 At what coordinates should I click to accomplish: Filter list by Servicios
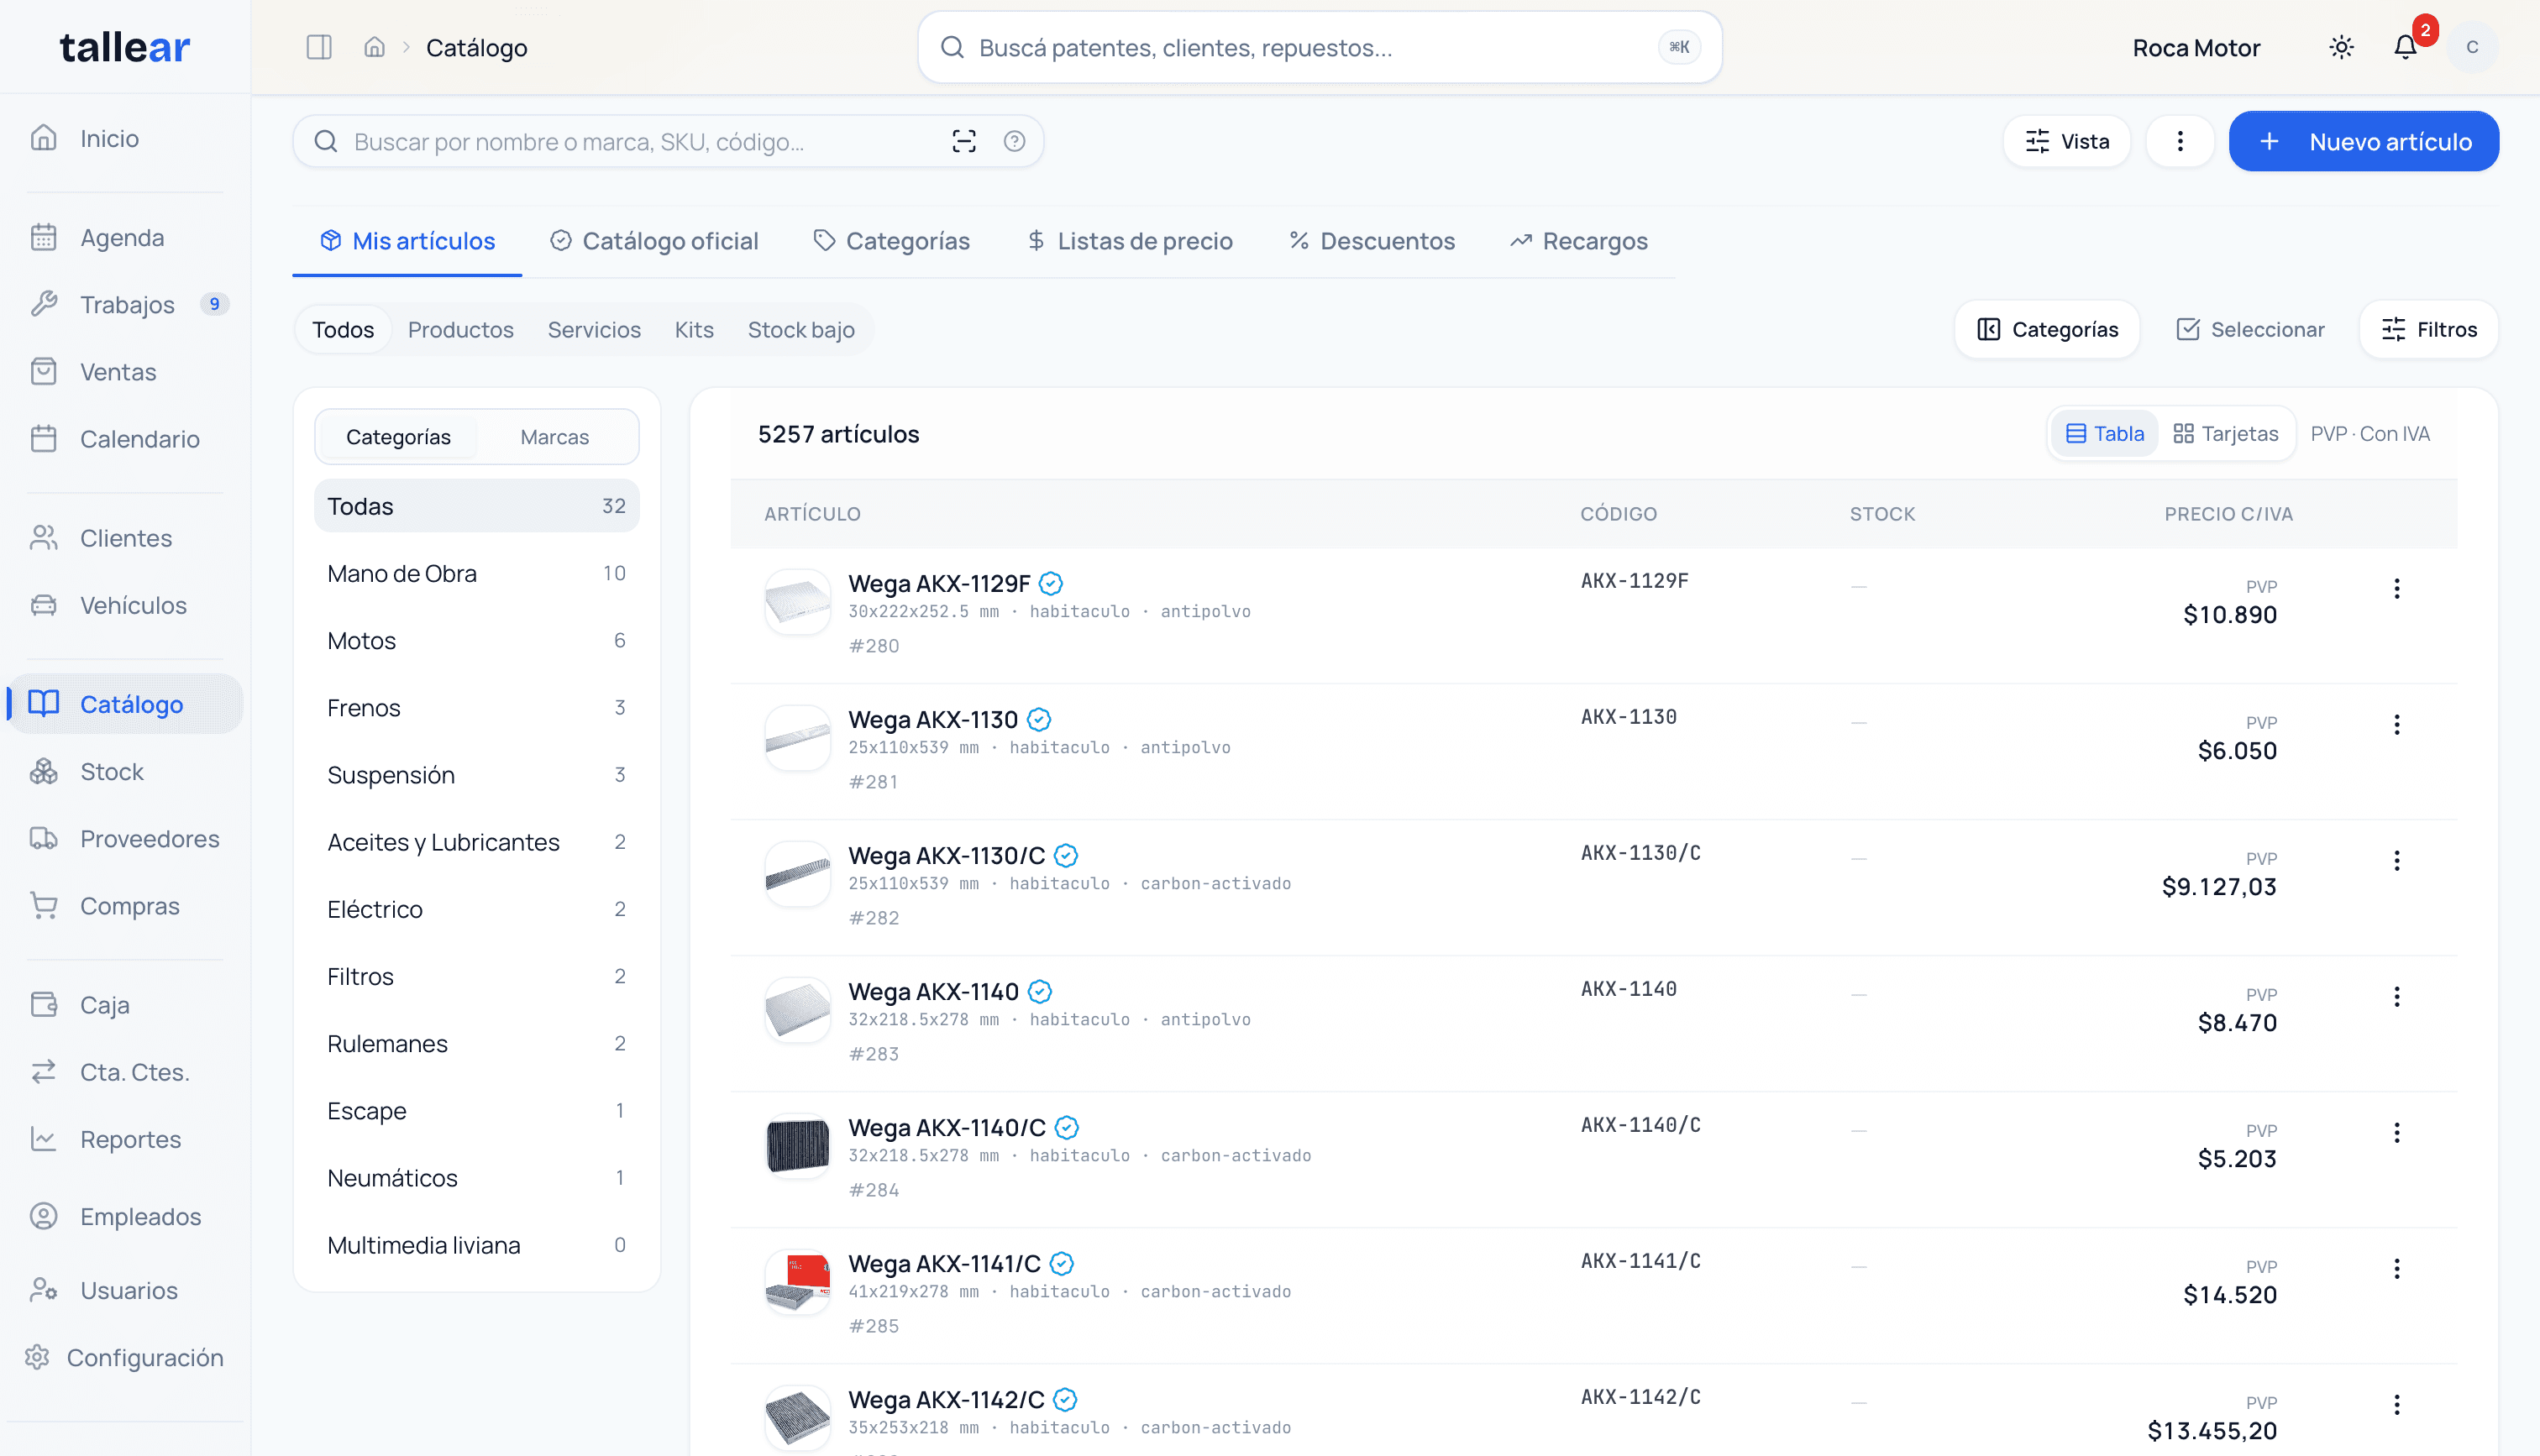pos(594,329)
